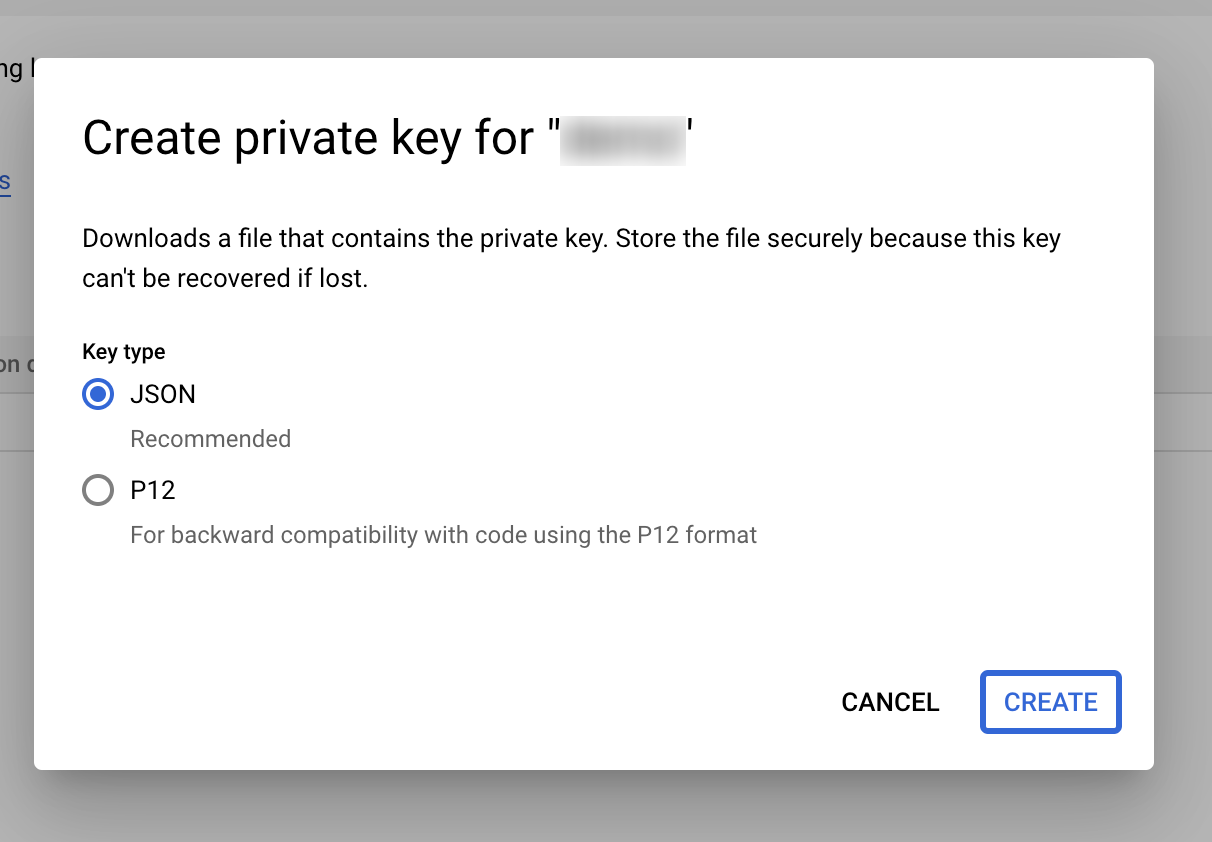The width and height of the screenshot is (1212, 842).
Task: Click the P12 backward compatibility description
Action: (x=443, y=535)
